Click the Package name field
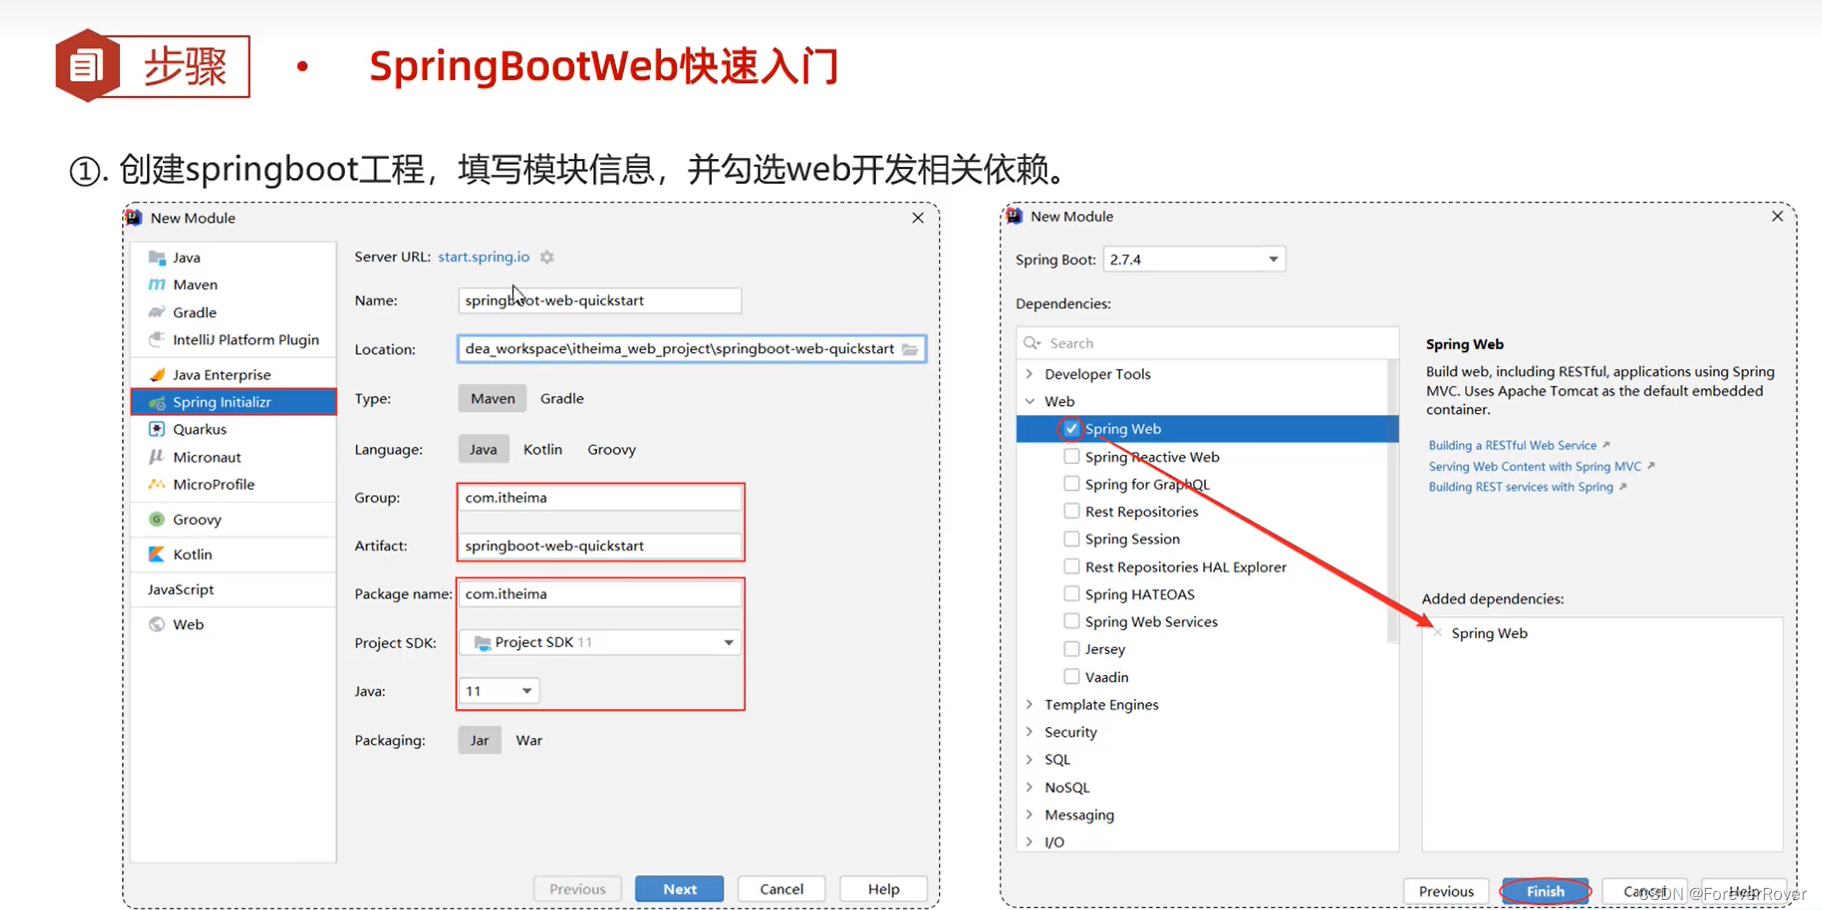 pos(600,594)
